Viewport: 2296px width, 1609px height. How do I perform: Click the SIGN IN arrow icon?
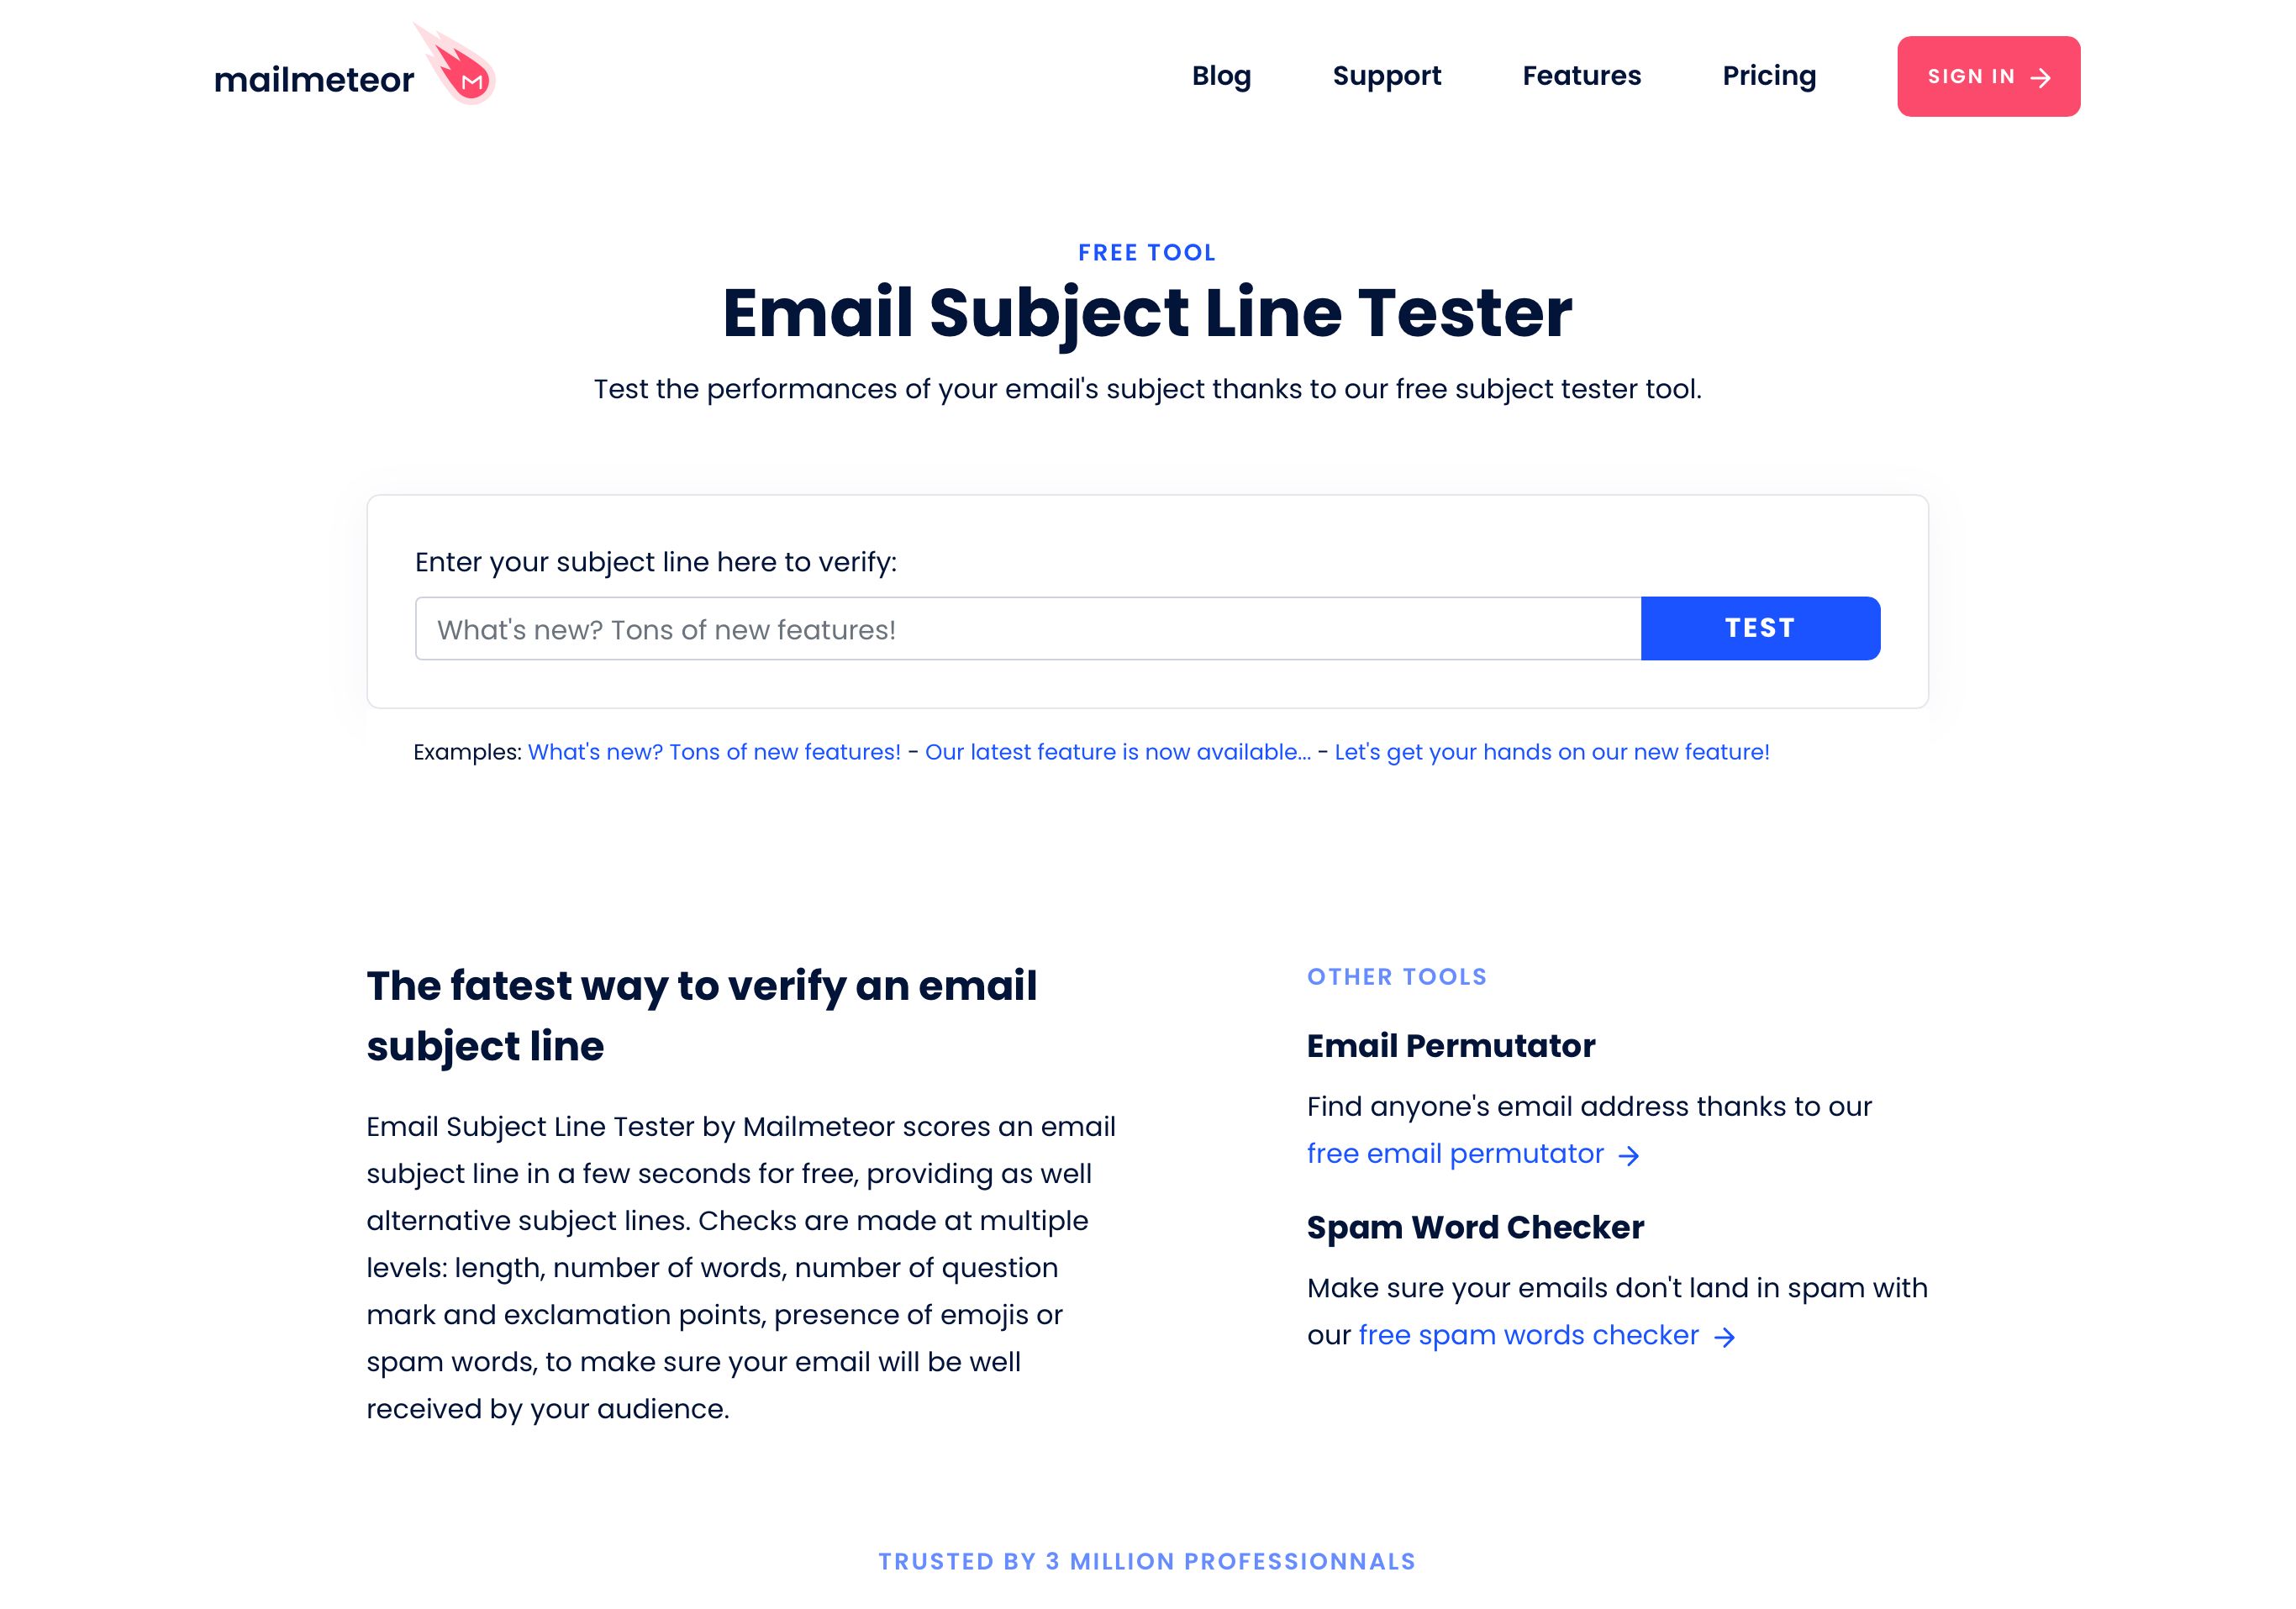coord(2043,76)
